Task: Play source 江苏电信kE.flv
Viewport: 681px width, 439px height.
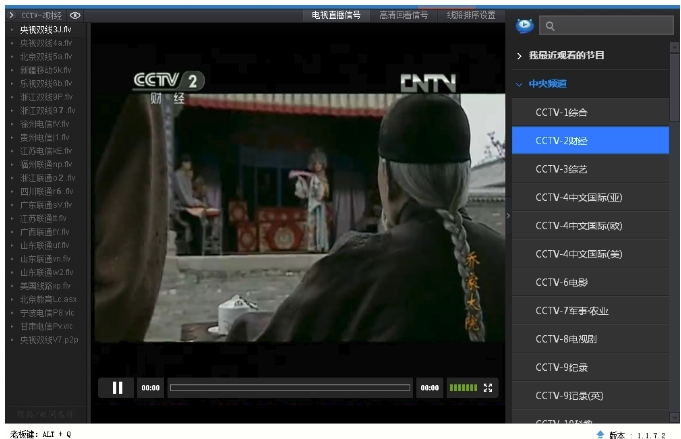Action: [x=46, y=151]
